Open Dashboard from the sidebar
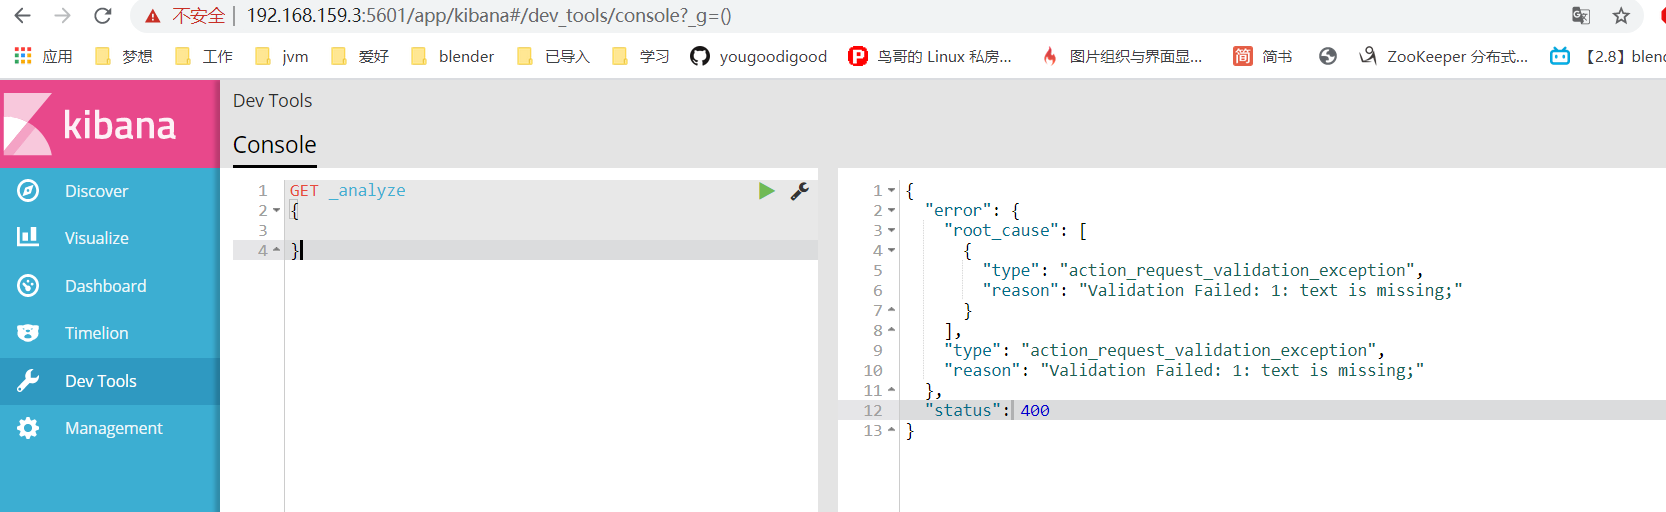The image size is (1666, 512). (110, 286)
